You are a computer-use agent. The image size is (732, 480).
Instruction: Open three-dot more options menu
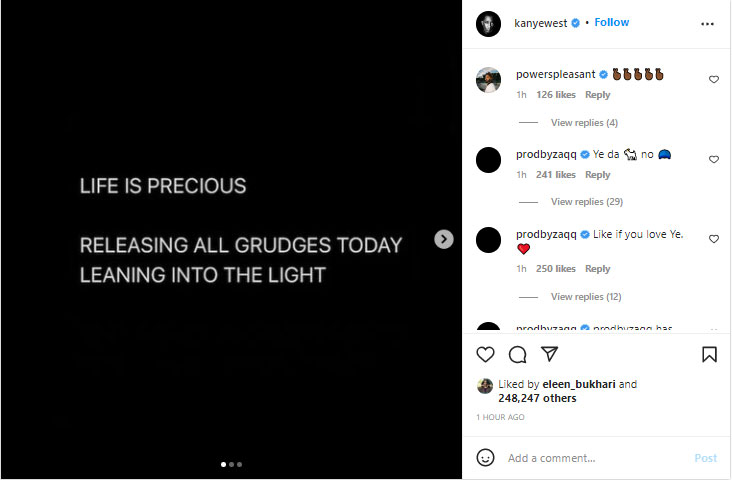(x=708, y=23)
